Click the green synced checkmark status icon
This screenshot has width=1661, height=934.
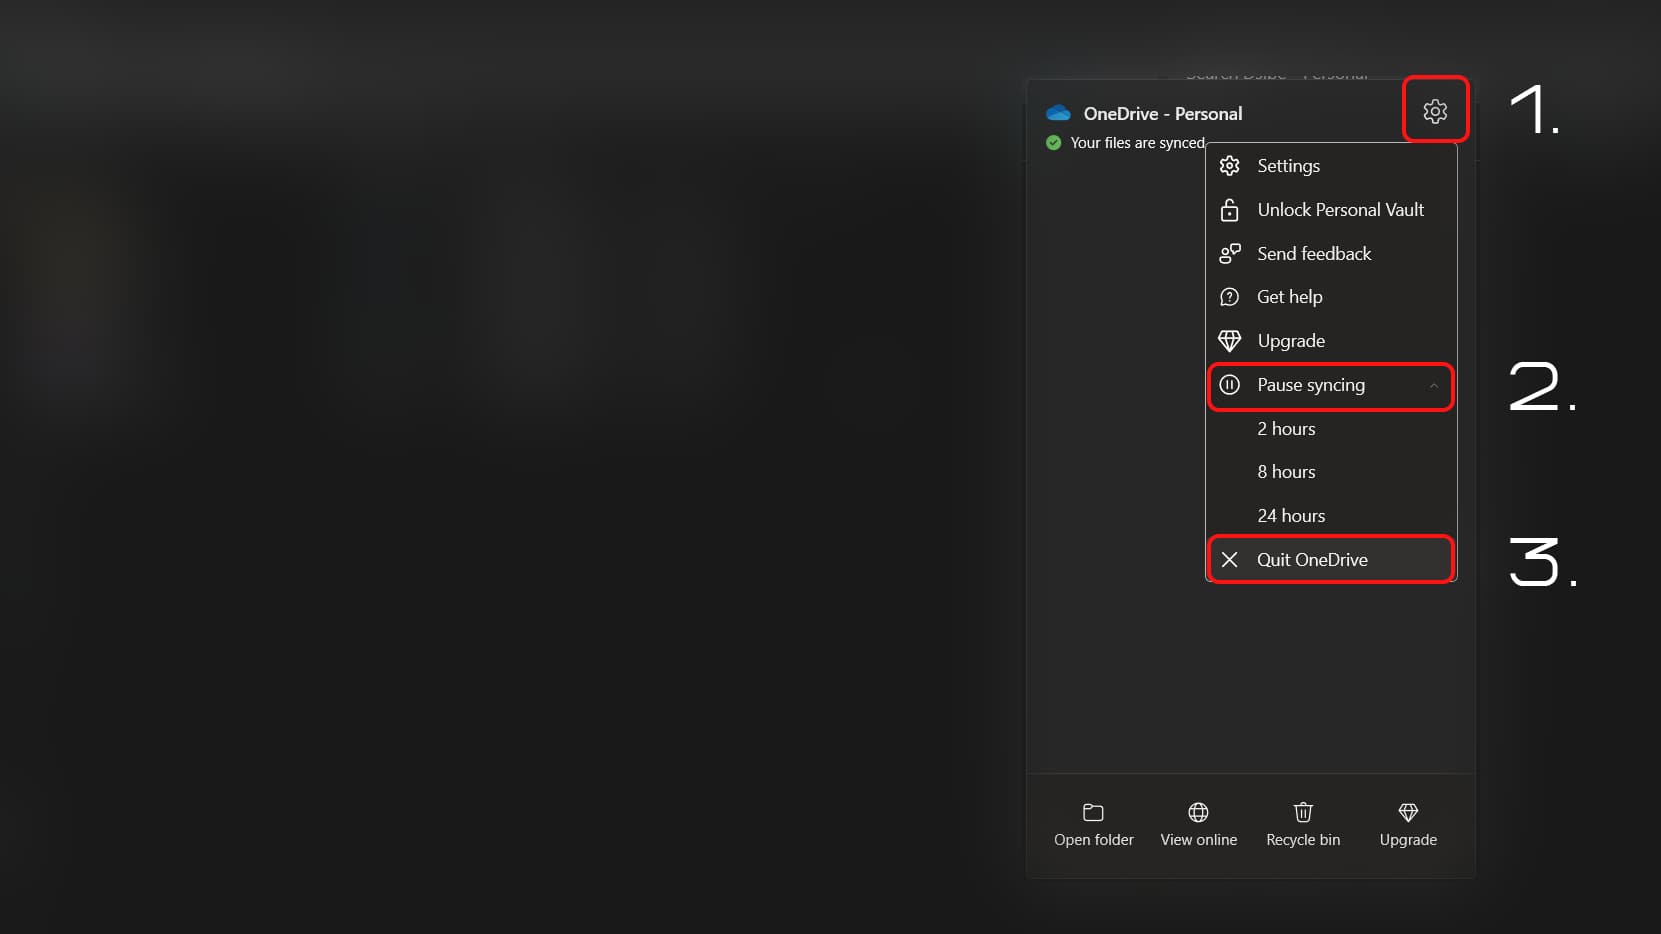1053,143
